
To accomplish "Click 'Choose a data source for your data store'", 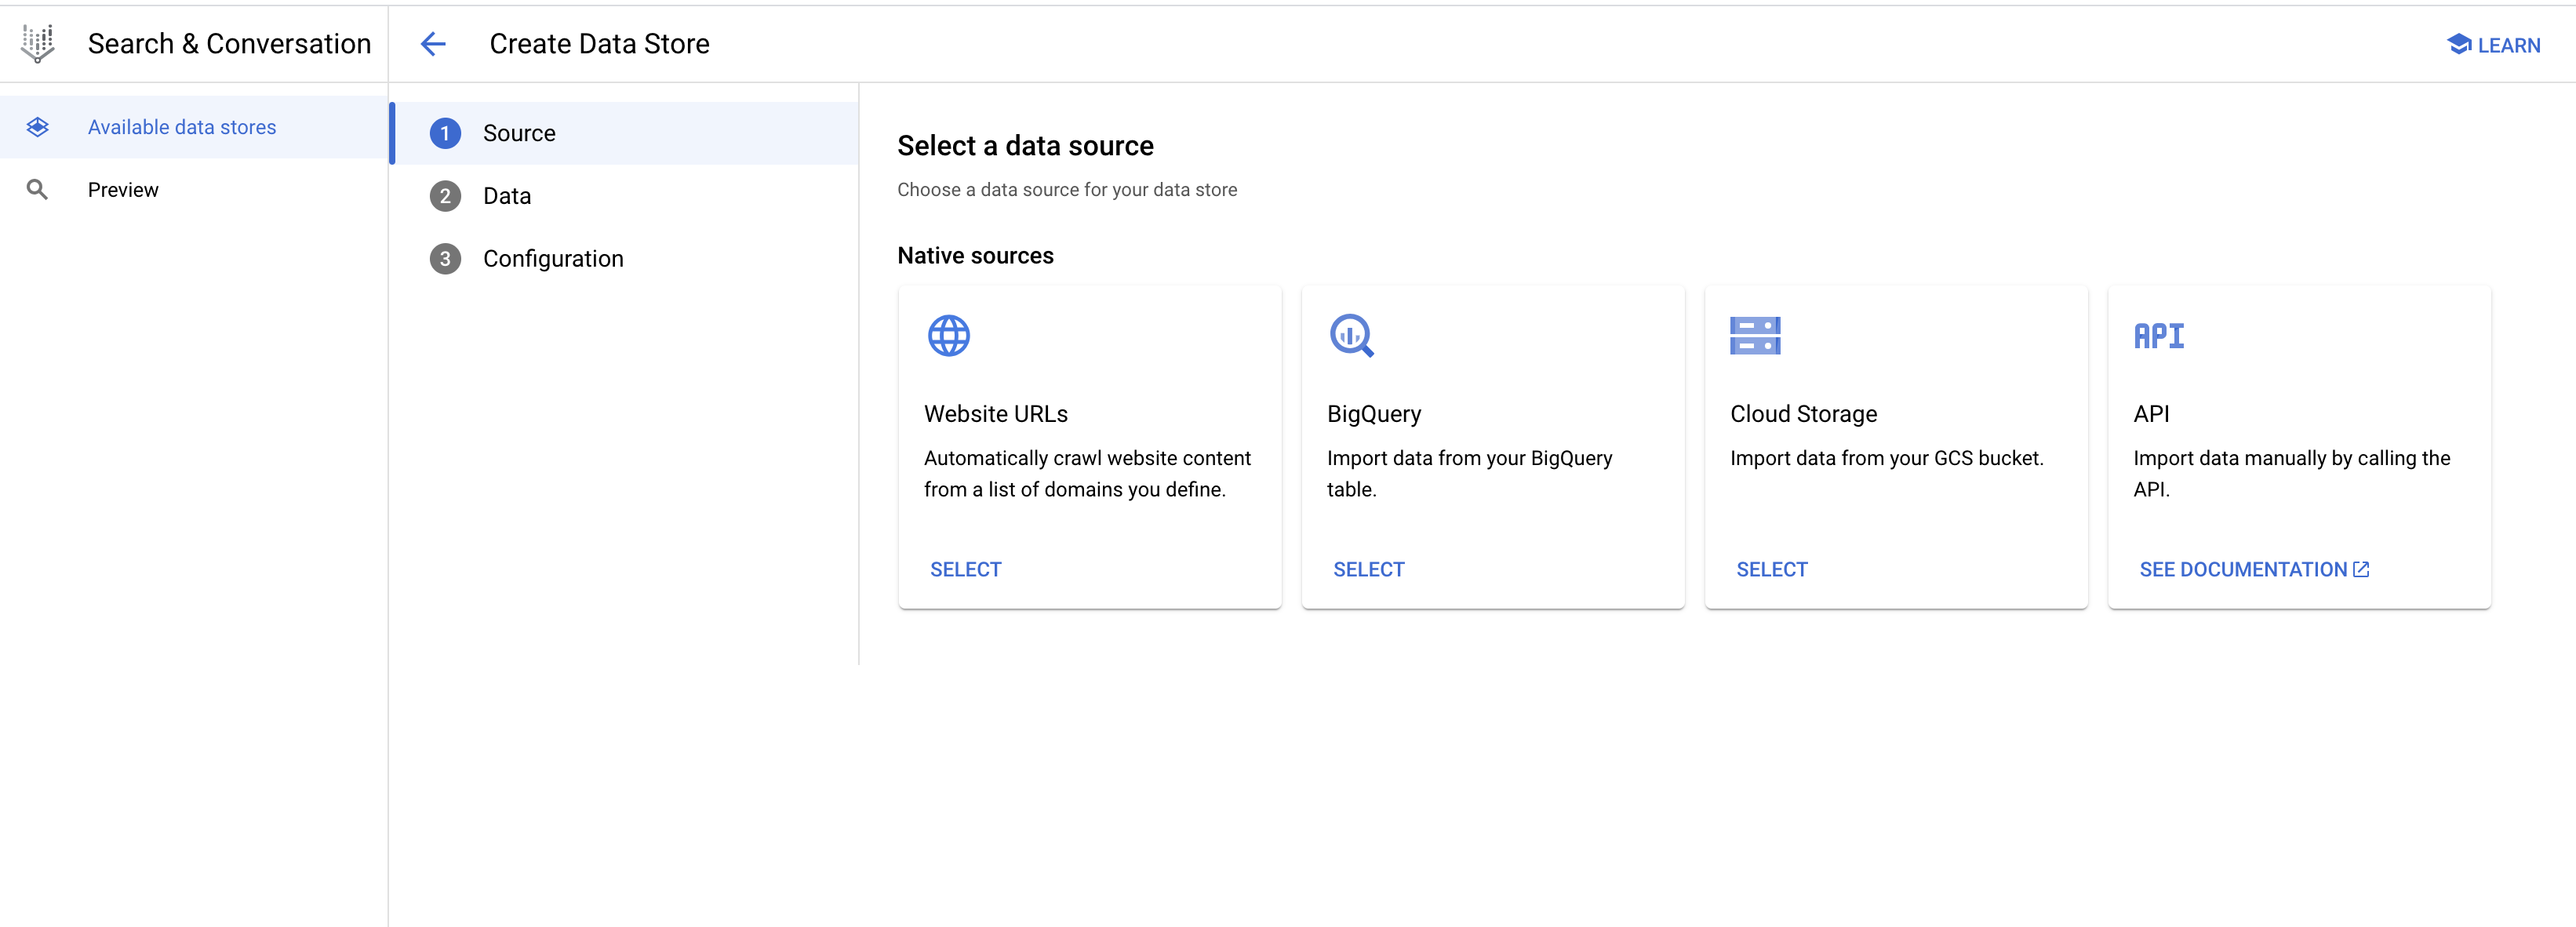I will tap(1067, 190).
